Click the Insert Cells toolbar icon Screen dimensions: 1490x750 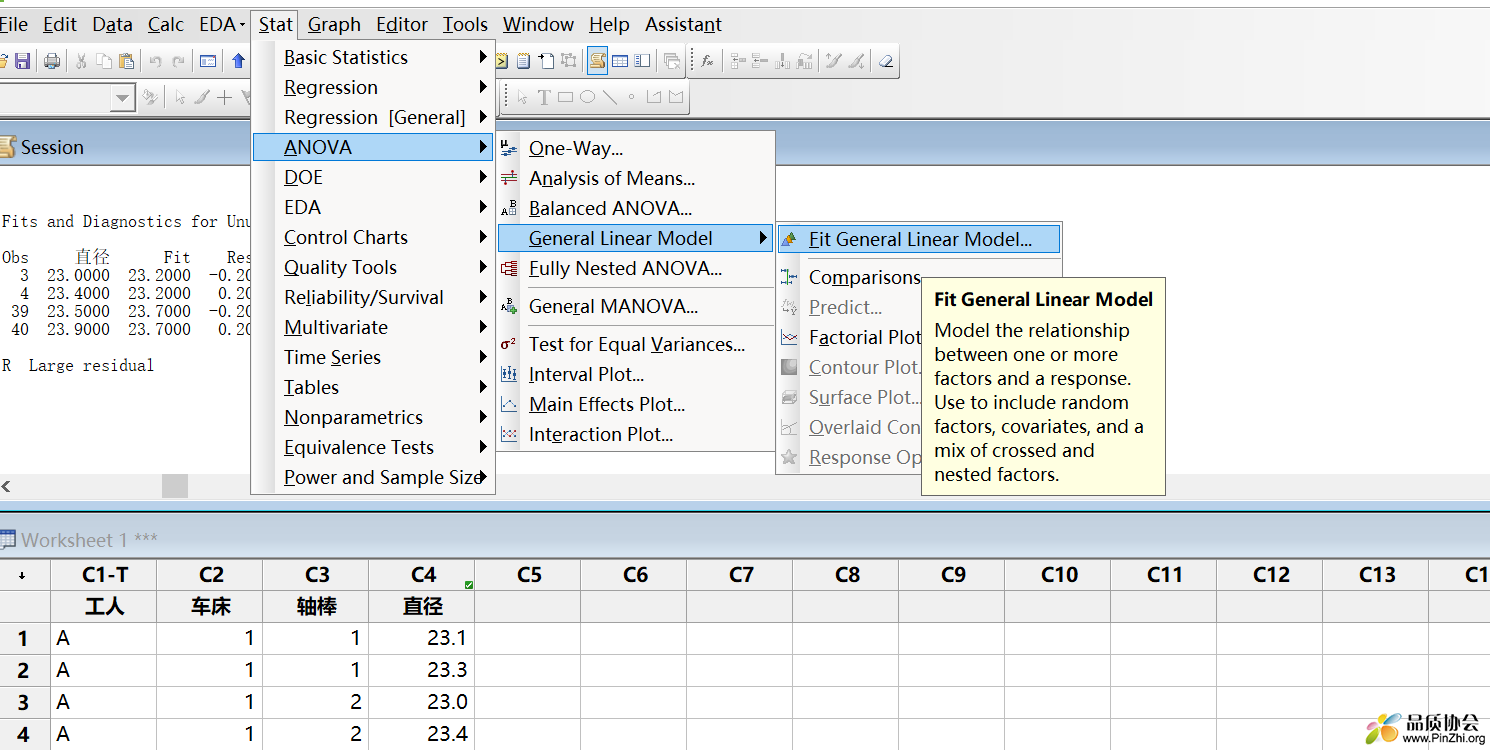(x=738, y=61)
